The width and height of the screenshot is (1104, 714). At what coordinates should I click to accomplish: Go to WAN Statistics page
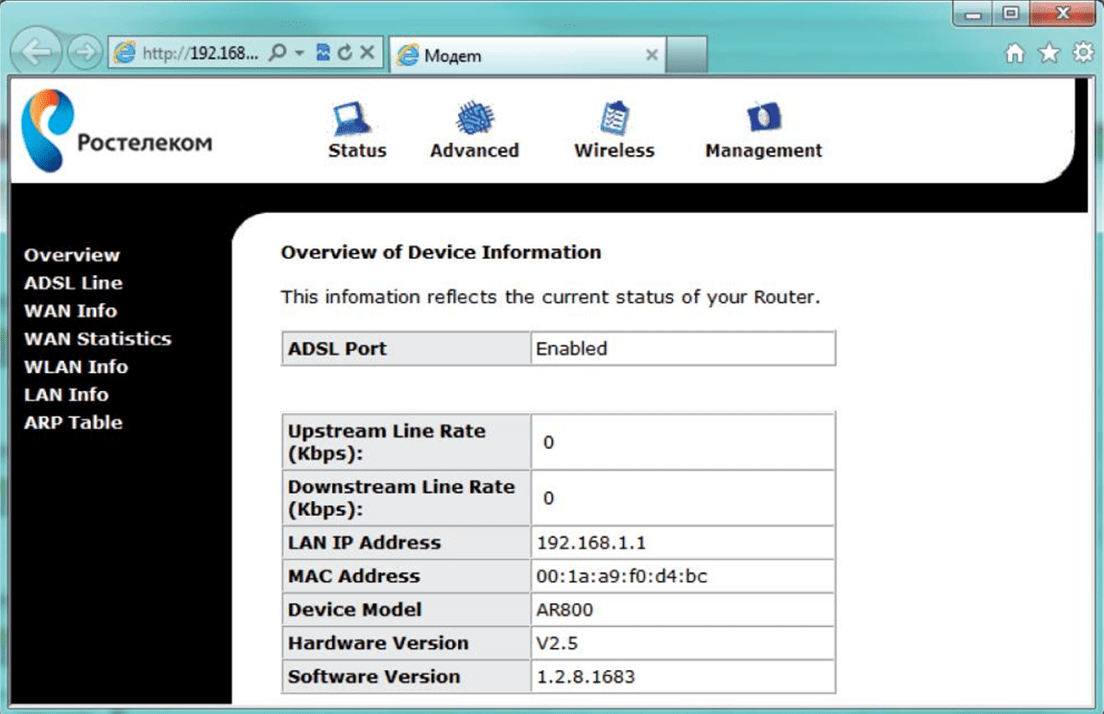98,339
